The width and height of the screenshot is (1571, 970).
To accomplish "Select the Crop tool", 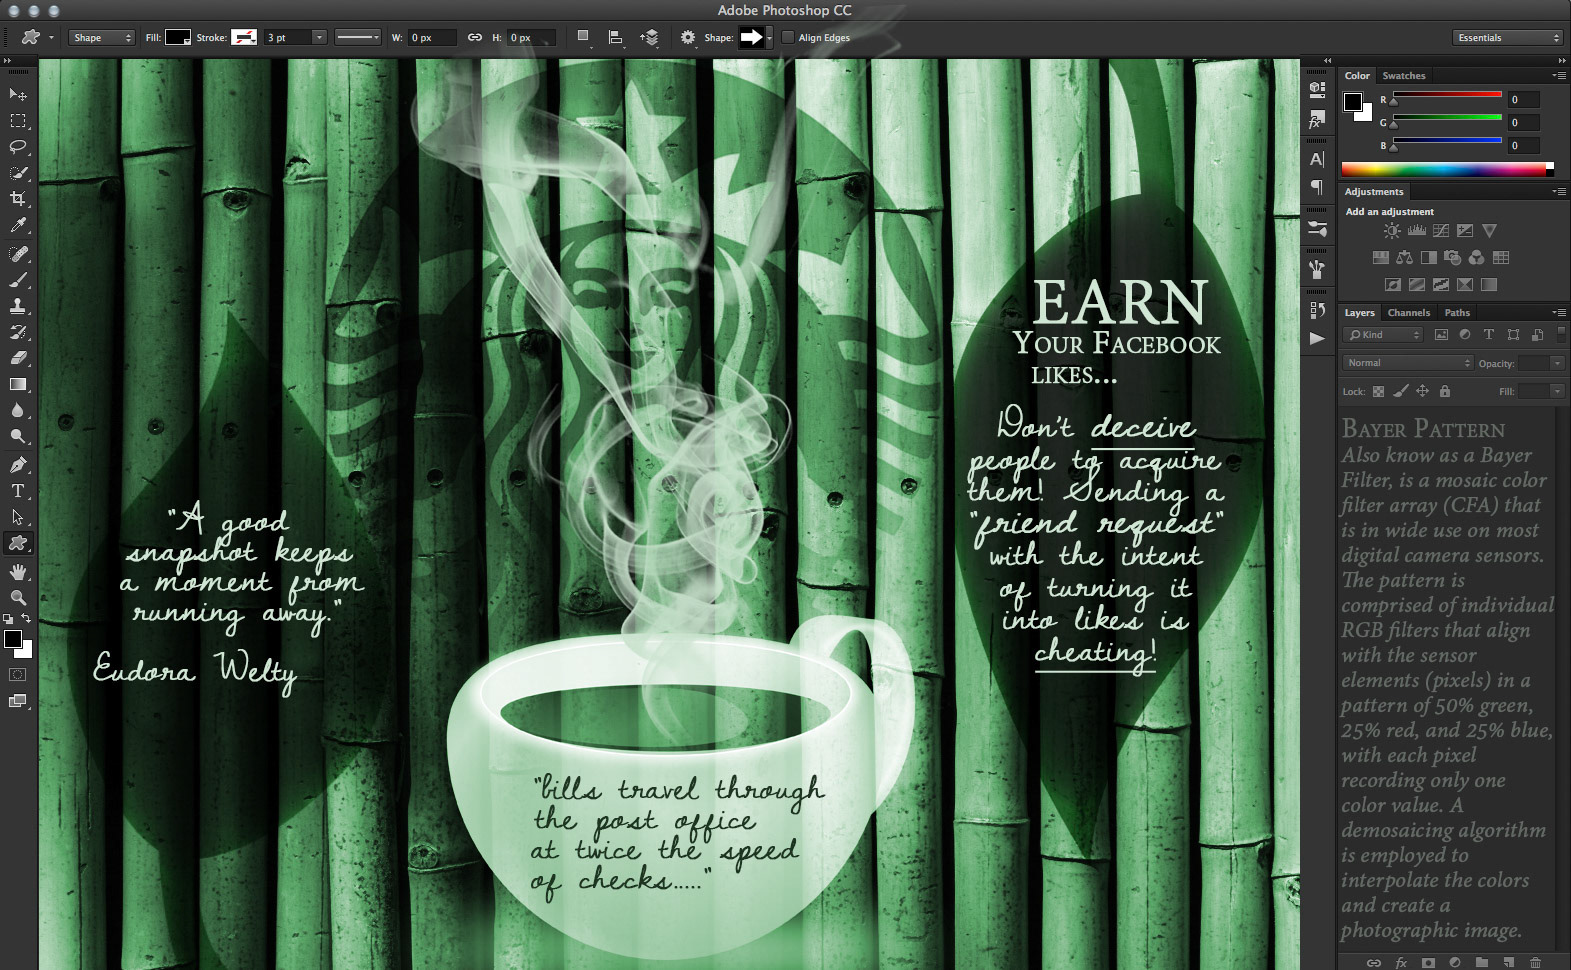I will tap(18, 199).
